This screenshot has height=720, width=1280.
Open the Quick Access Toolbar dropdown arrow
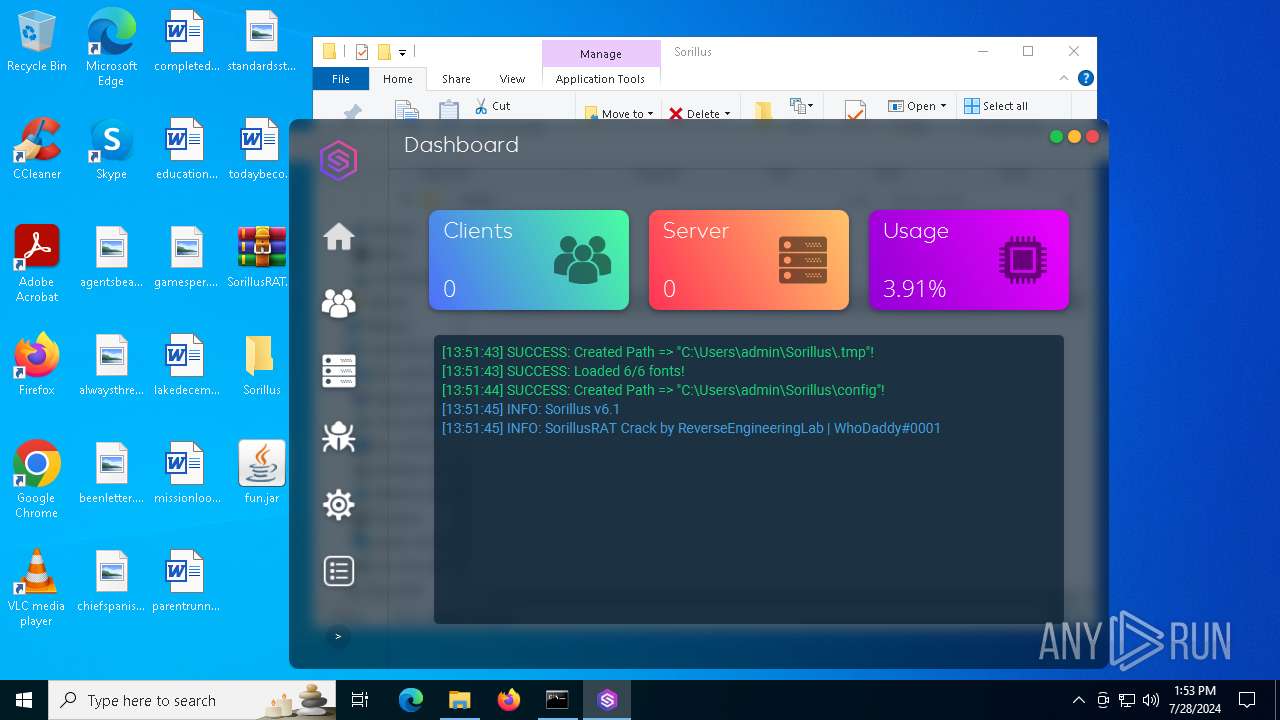click(x=402, y=52)
